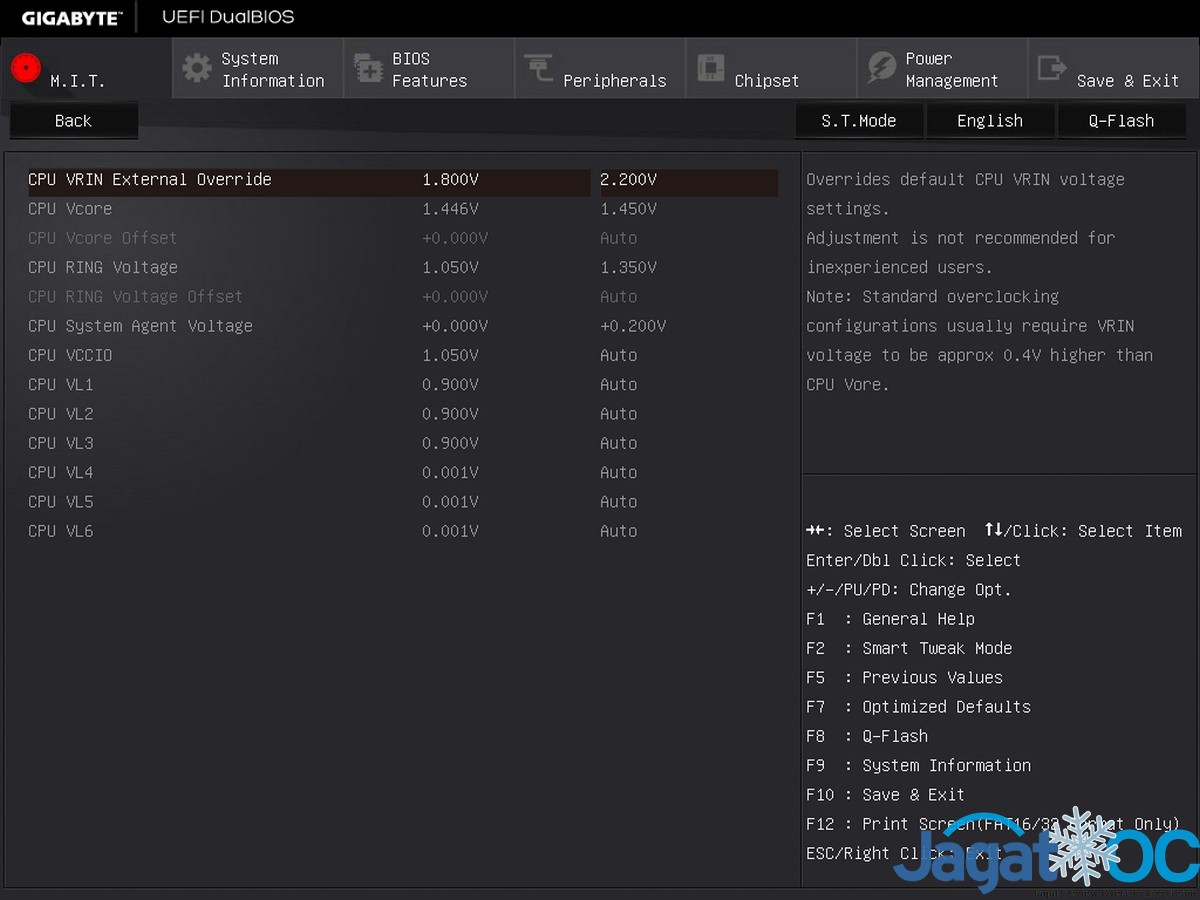Click the greyed CPU RING Voltage Offset label

tap(136, 297)
